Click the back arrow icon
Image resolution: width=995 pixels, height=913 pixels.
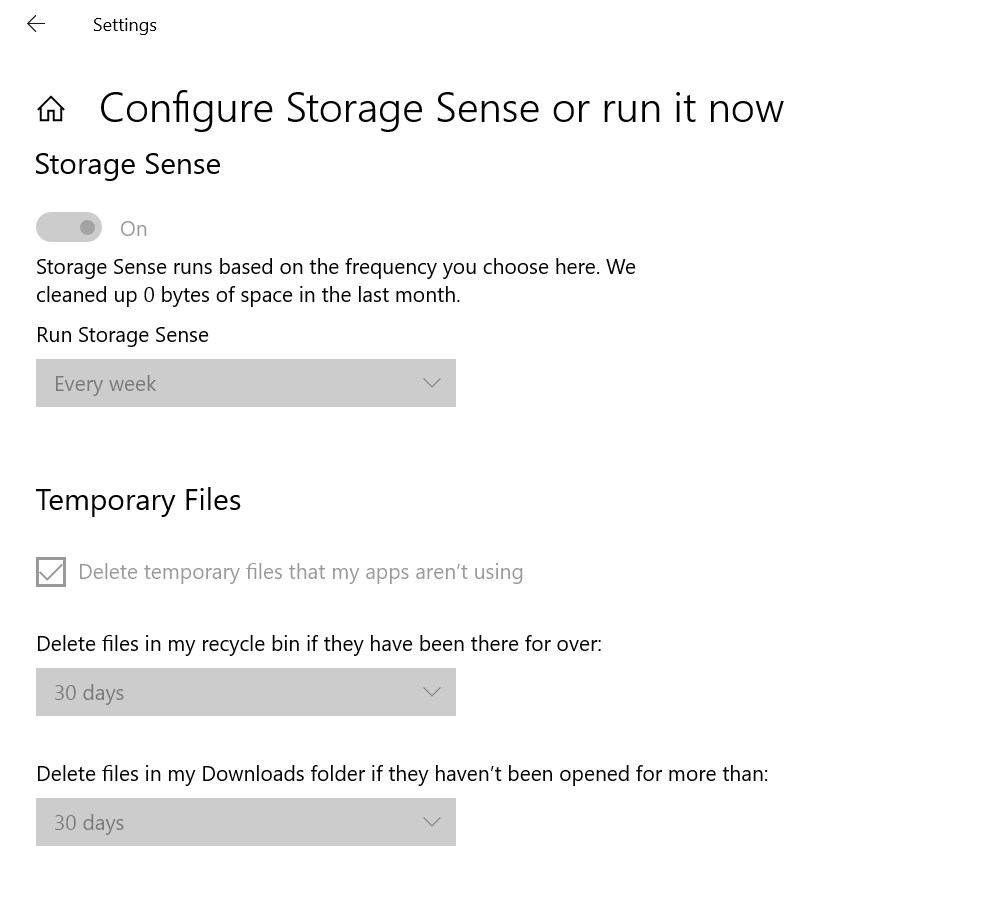point(36,24)
